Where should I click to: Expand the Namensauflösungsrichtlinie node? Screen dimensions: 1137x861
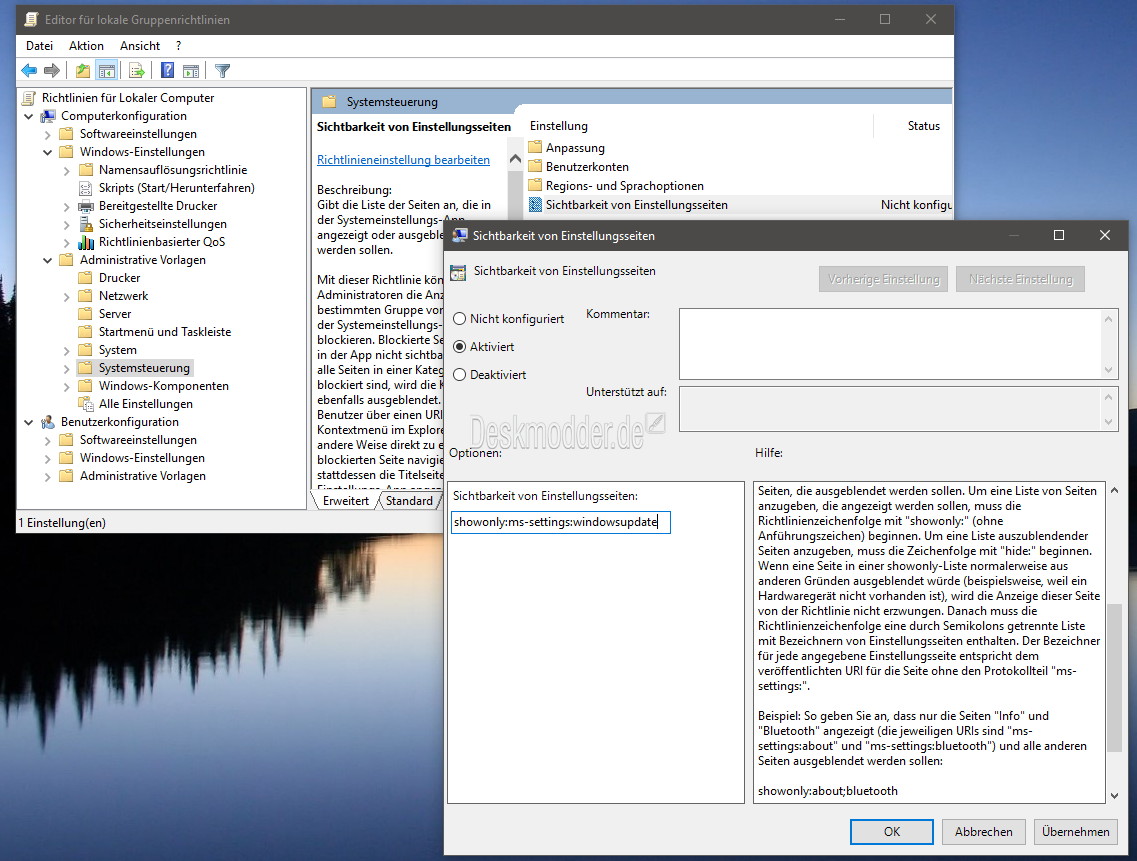(x=67, y=170)
